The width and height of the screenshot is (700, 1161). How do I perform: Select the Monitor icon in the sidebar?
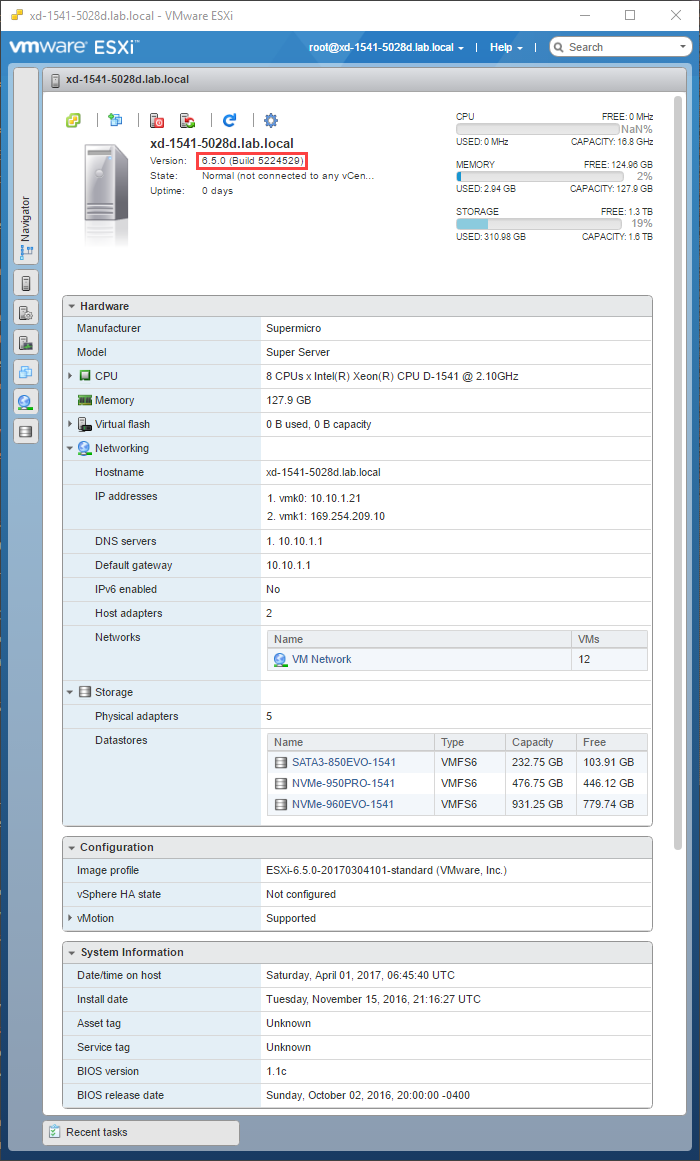pyautogui.click(x=26, y=342)
